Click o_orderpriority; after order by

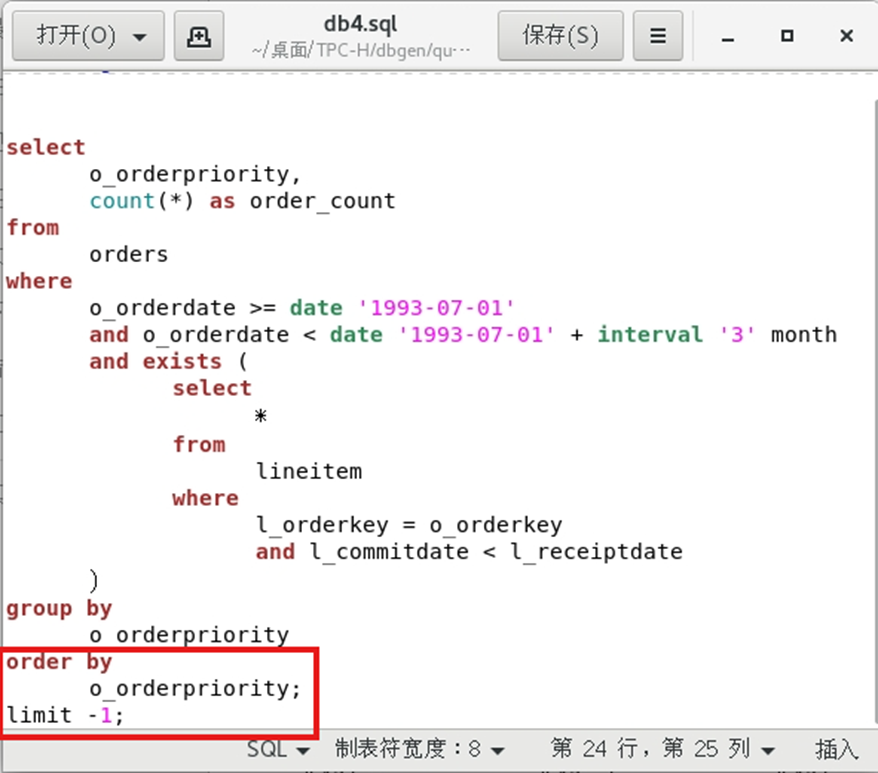tap(195, 688)
